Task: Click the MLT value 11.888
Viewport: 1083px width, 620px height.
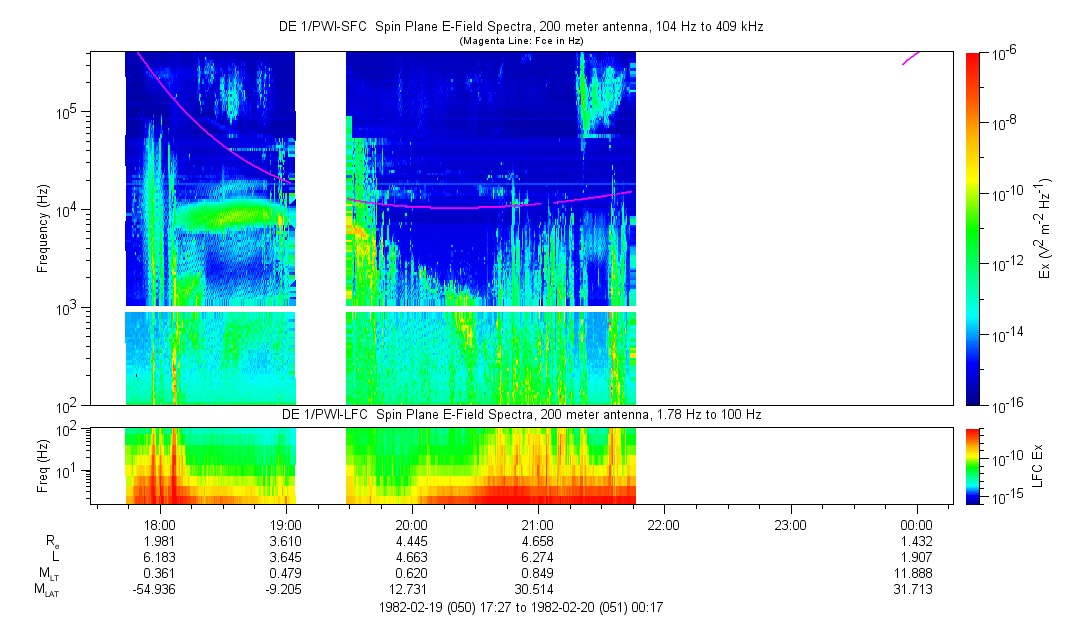Action: [x=913, y=573]
